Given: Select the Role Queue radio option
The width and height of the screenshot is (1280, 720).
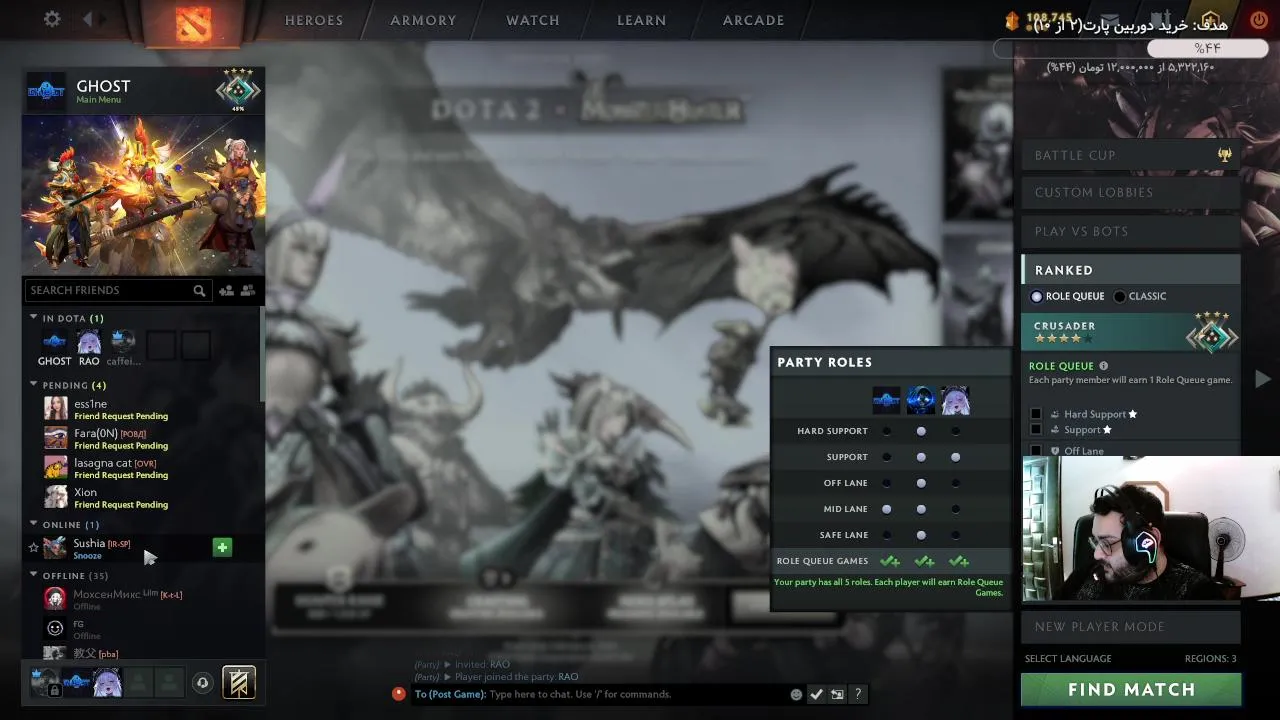Looking at the screenshot, I should click(1037, 296).
